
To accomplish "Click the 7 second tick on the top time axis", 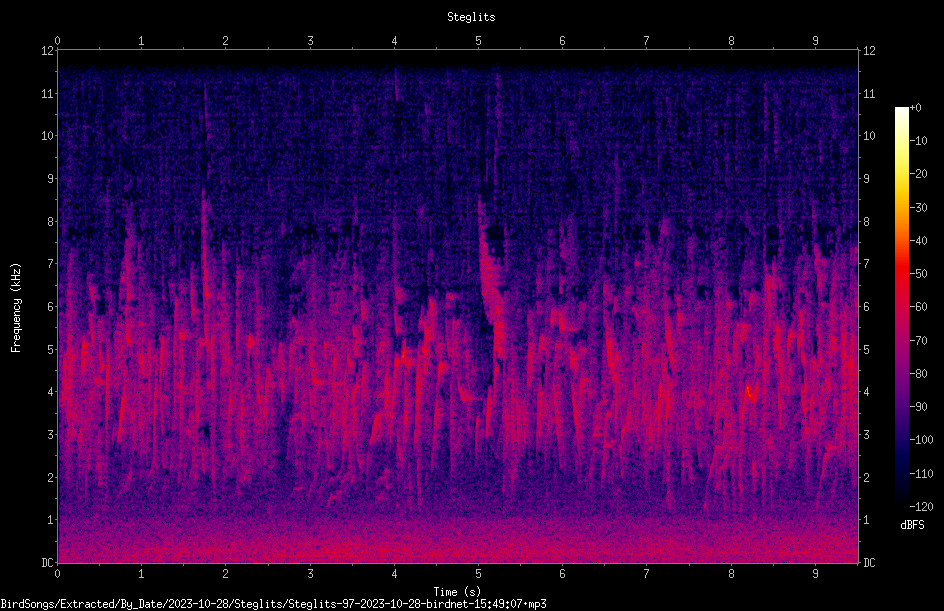I will click(647, 41).
